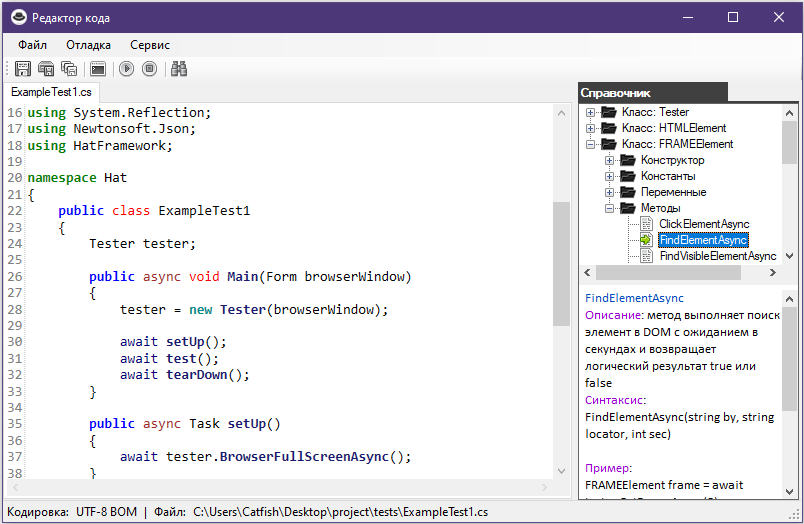Image resolution: width=804 pixels, height=524 pixels.
Task: Open the Отладка menu
Action: point(89,45)
